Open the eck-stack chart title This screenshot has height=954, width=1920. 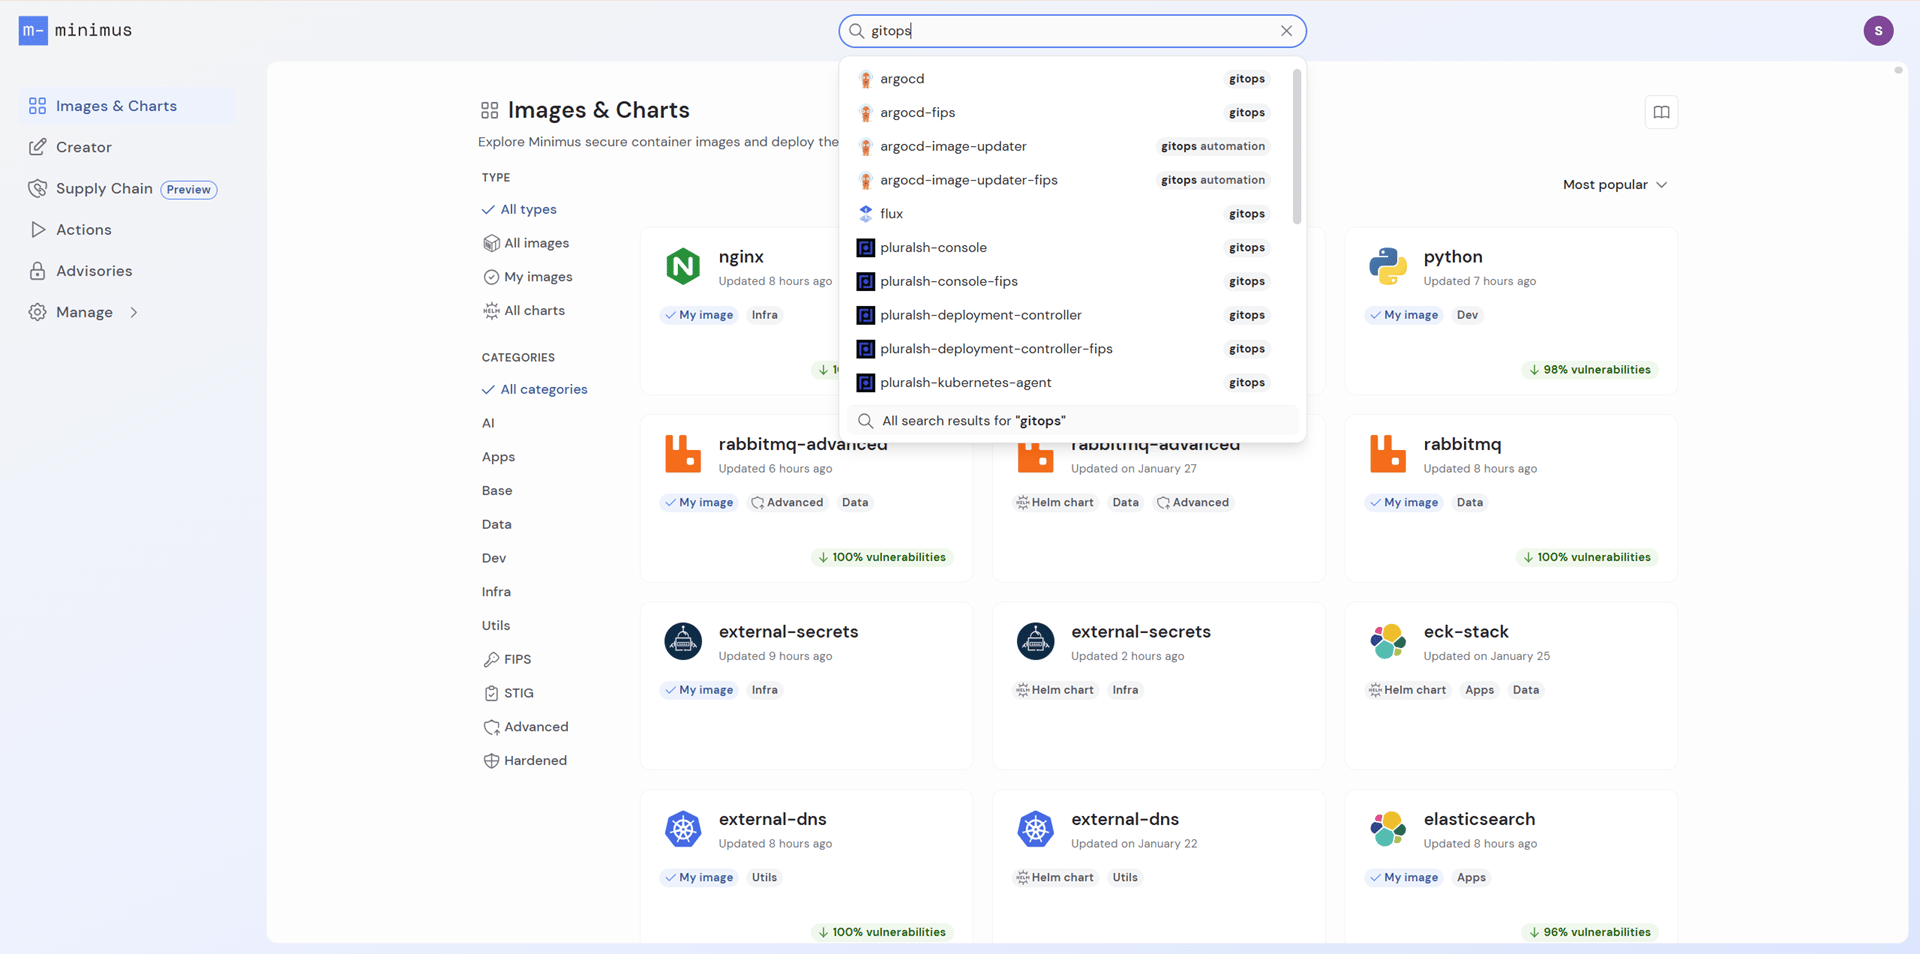[1466, 632]
